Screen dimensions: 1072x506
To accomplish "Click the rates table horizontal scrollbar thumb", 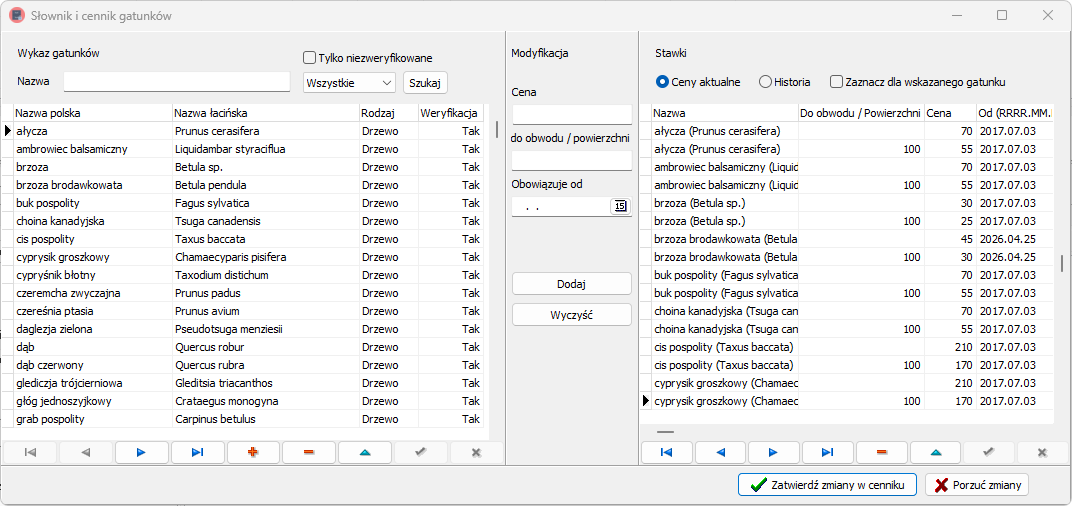I will pos(665,432).
